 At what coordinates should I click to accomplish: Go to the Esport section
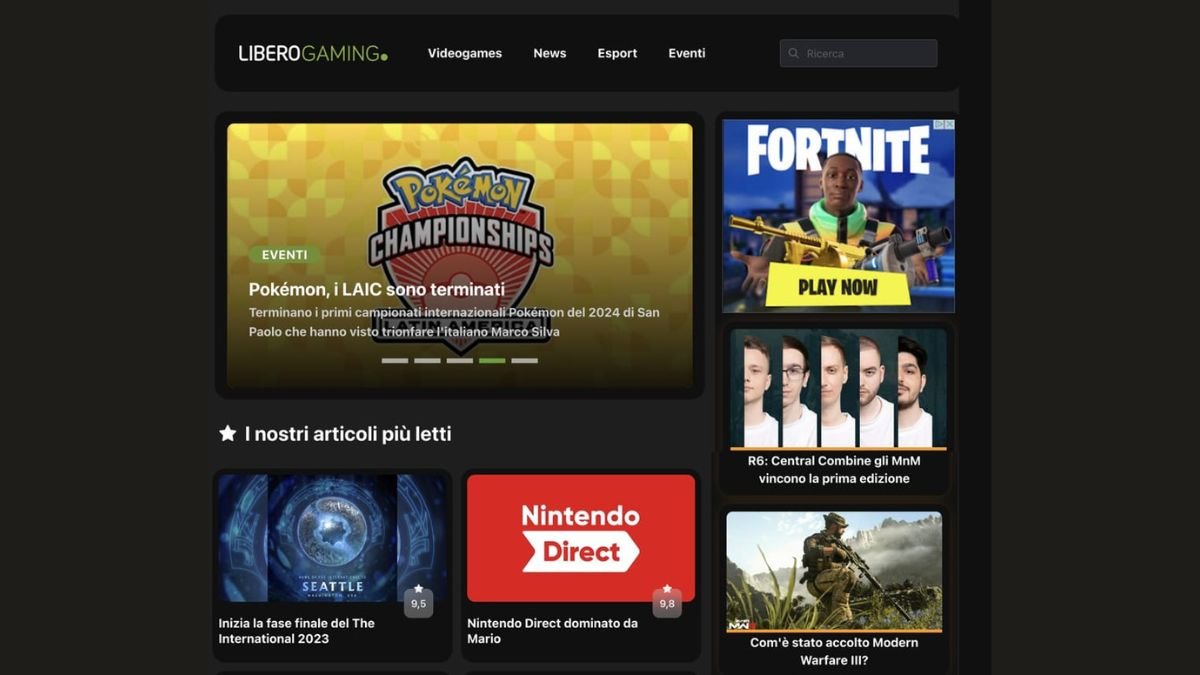click(x=617, y=54)
